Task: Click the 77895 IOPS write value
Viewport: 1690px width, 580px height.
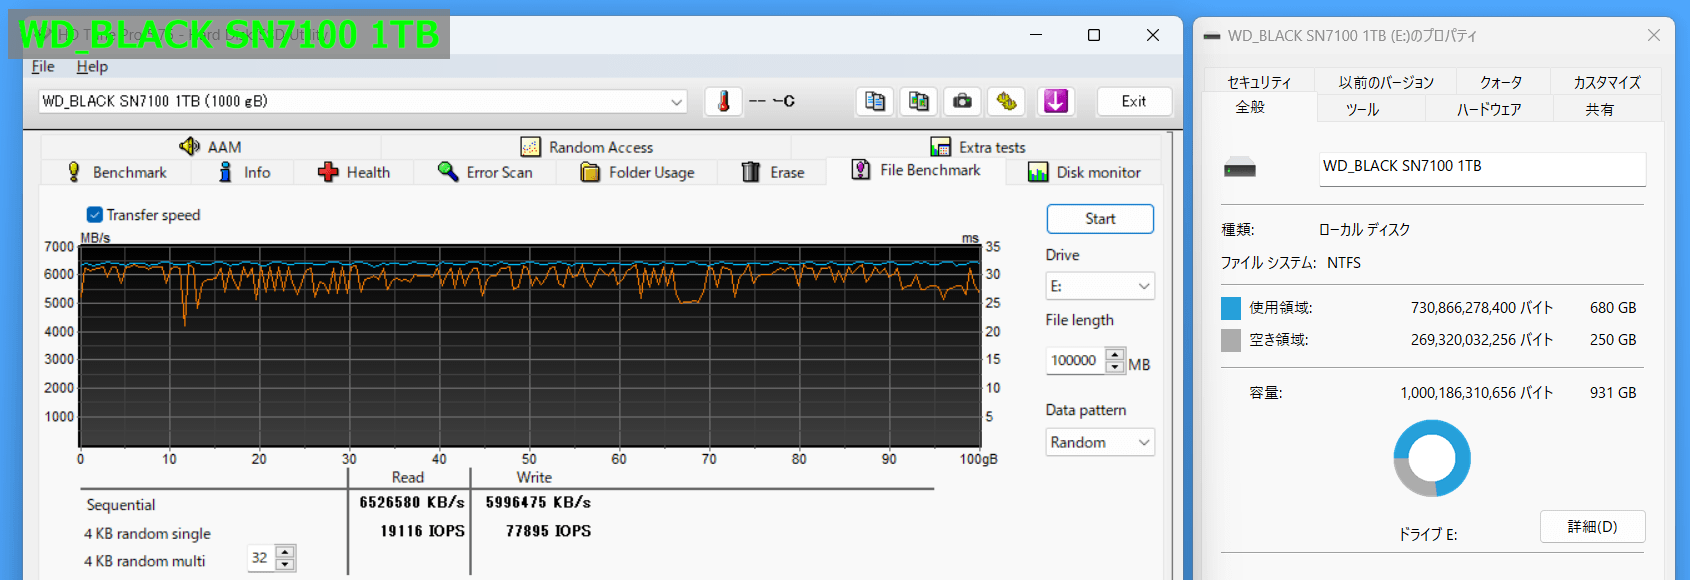Action: (x=548, y=531)
